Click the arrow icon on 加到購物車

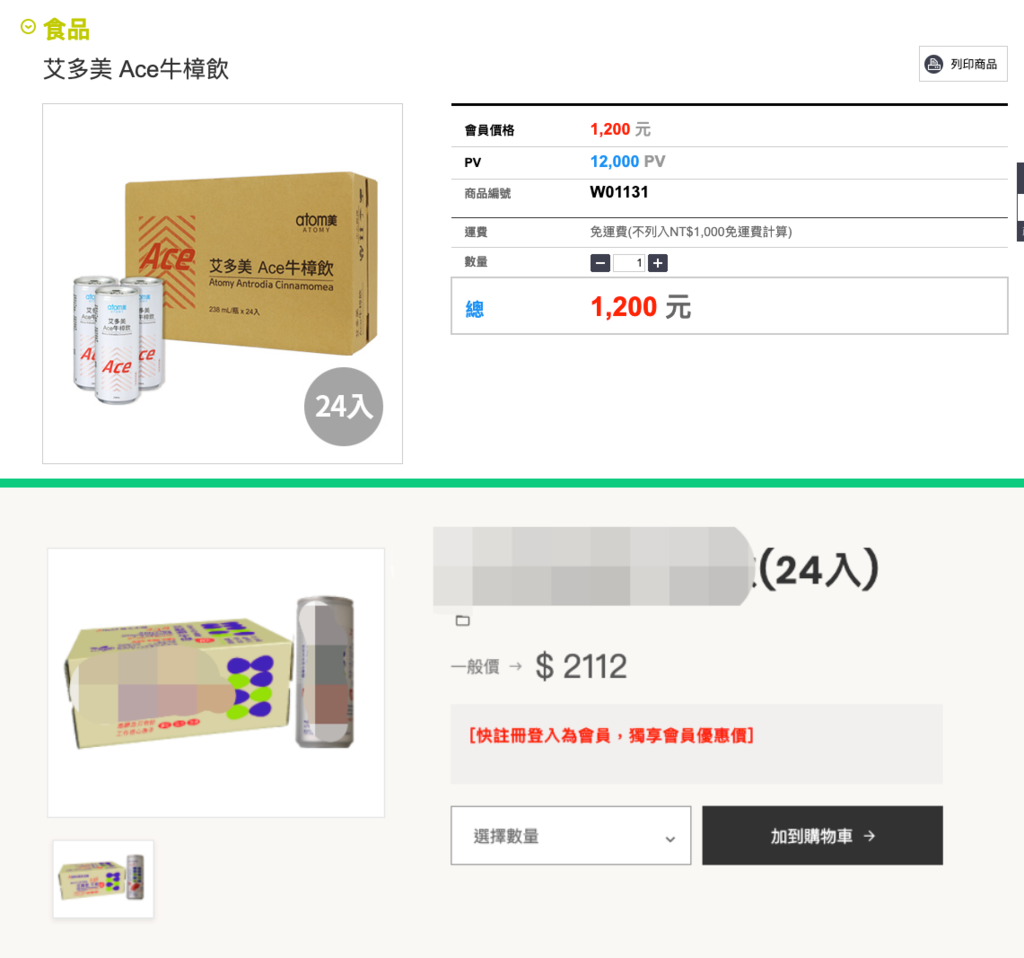pyautogui.click(x=869, y=836)
